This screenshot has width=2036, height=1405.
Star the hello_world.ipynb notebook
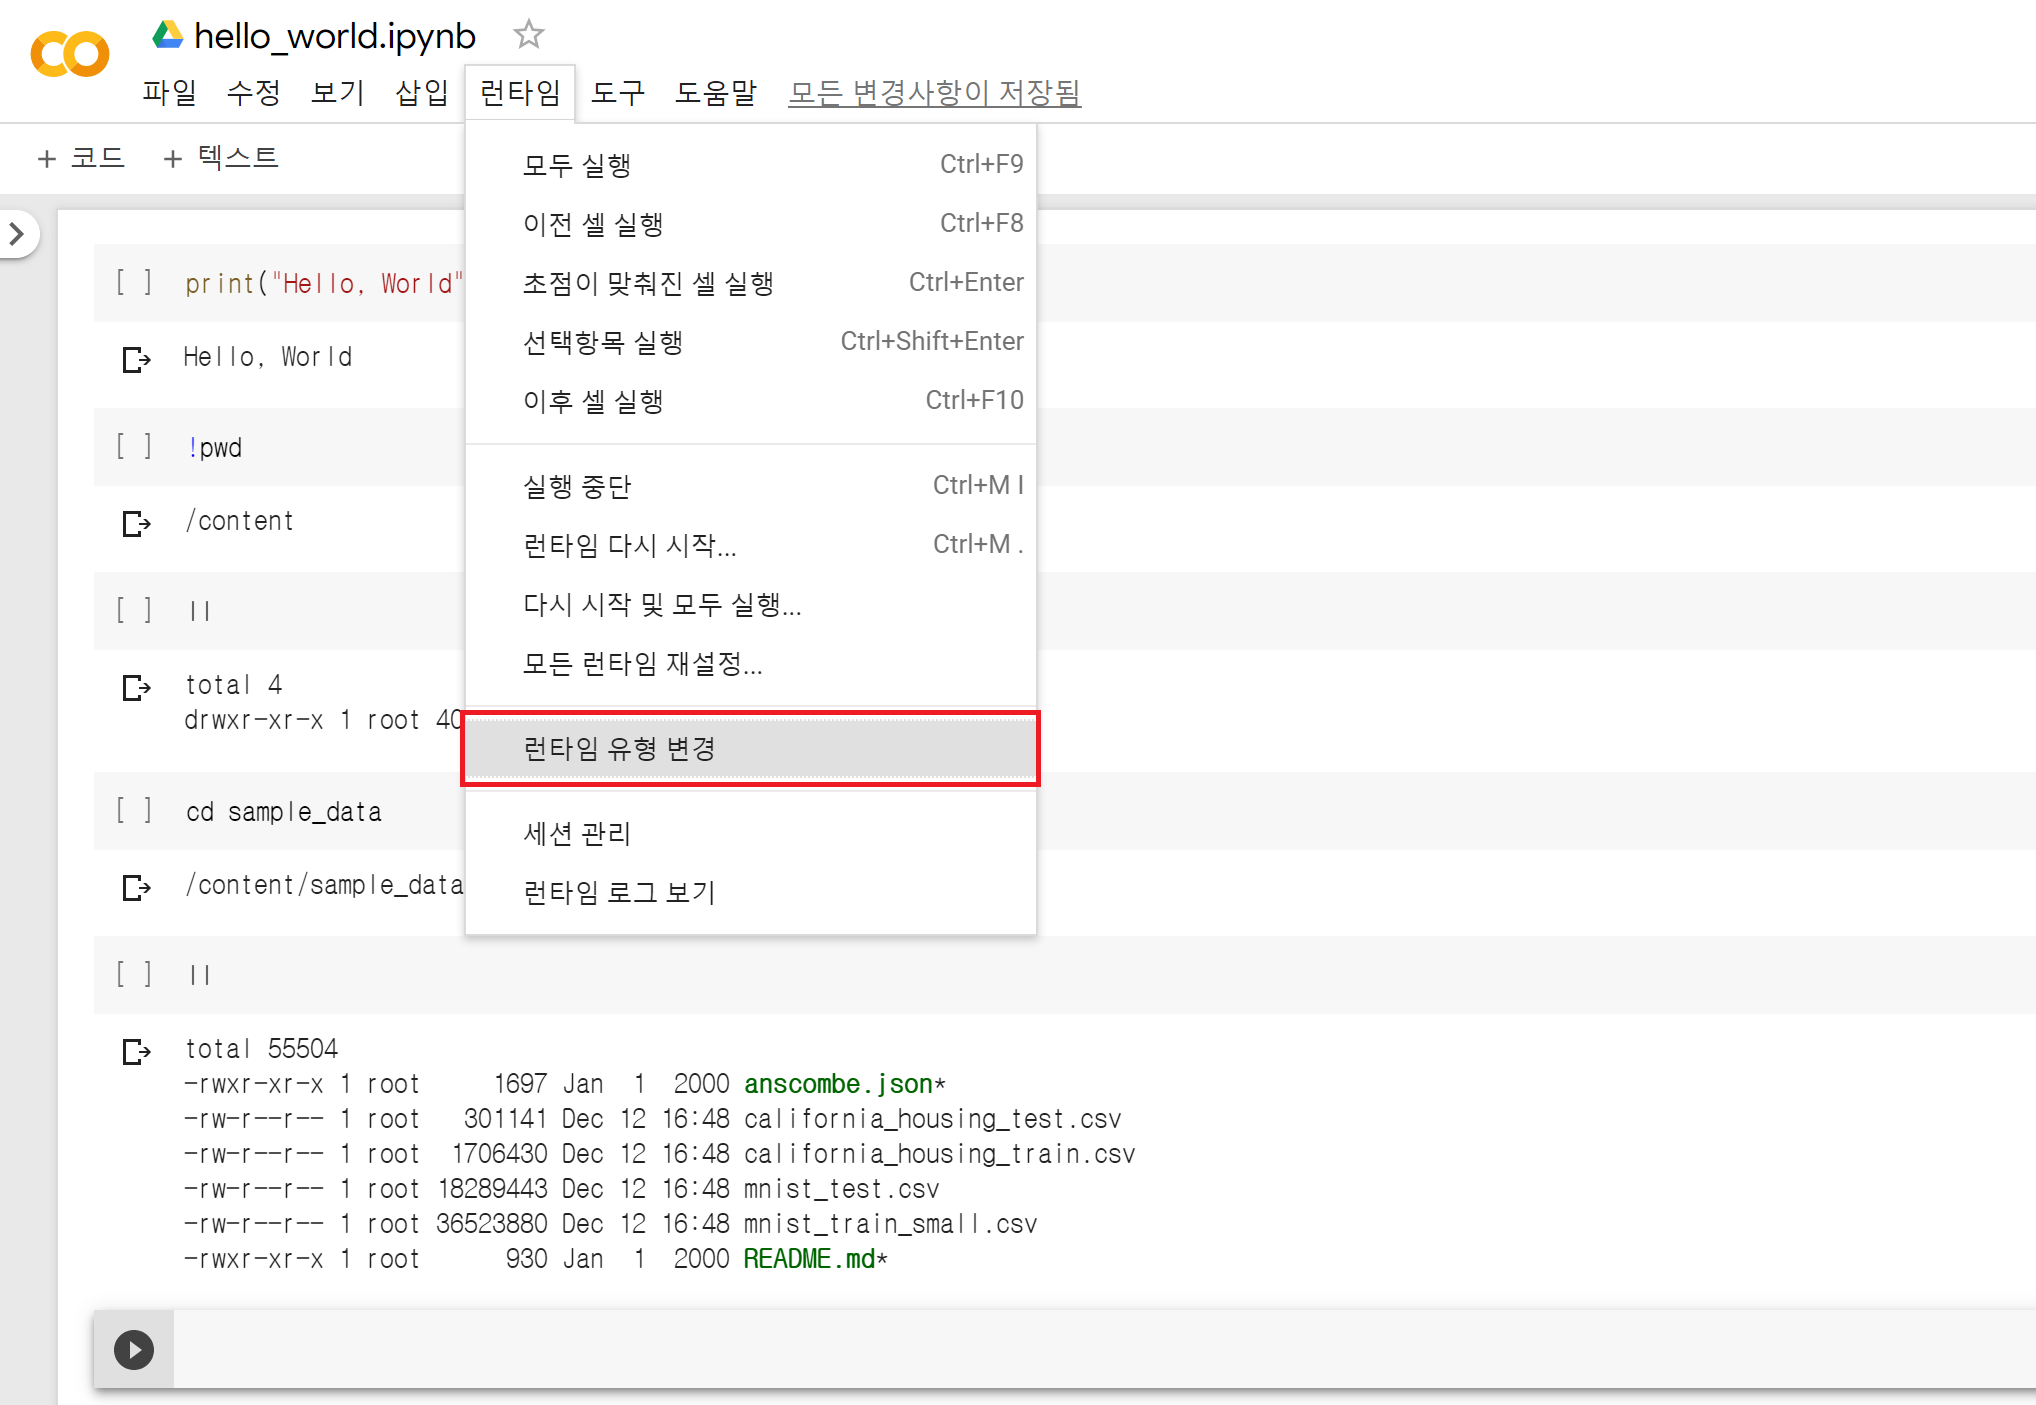(528, 35)
